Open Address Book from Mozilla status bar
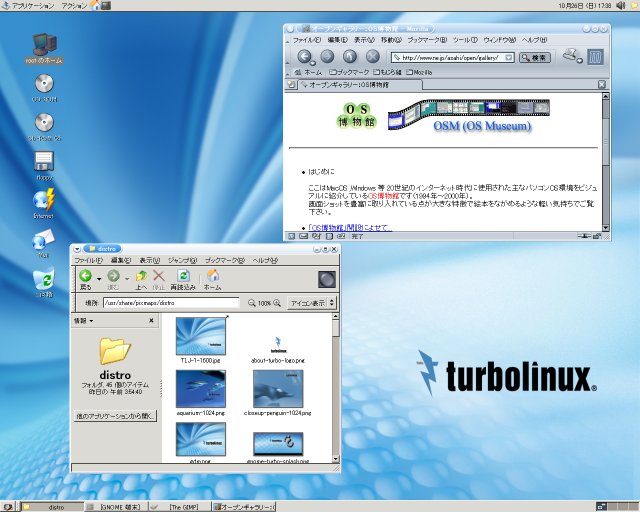Image resolution: width=640 pixels, height=512 pixels. click(329, 236)
